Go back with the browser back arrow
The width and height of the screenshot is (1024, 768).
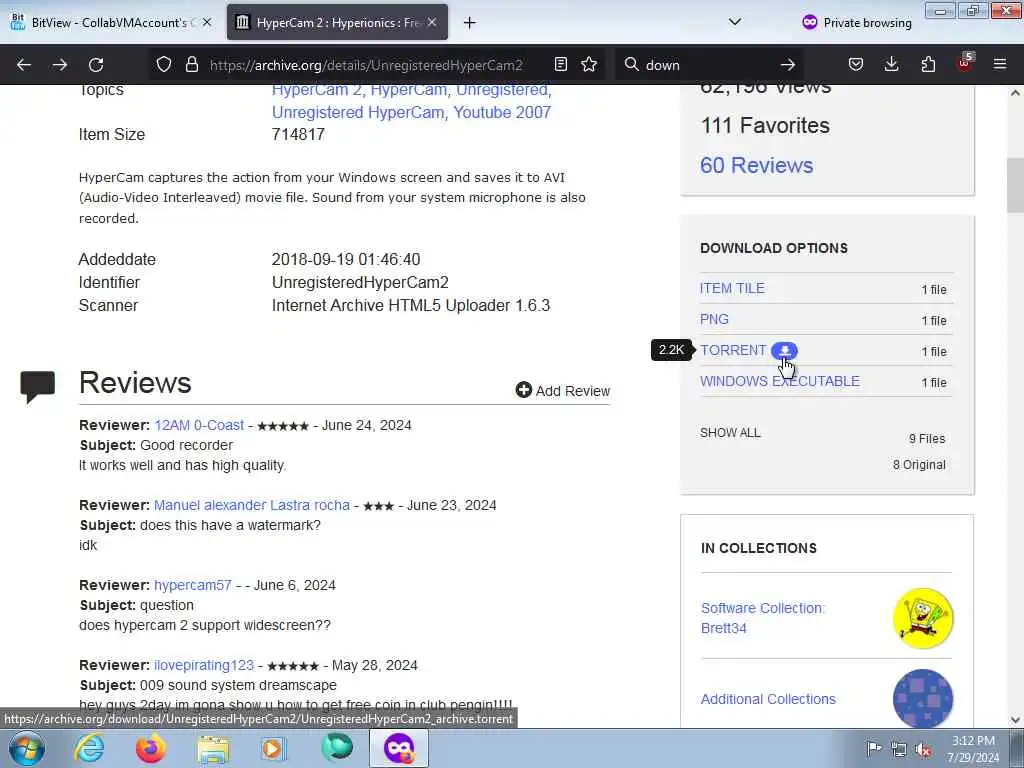(24, 65)
